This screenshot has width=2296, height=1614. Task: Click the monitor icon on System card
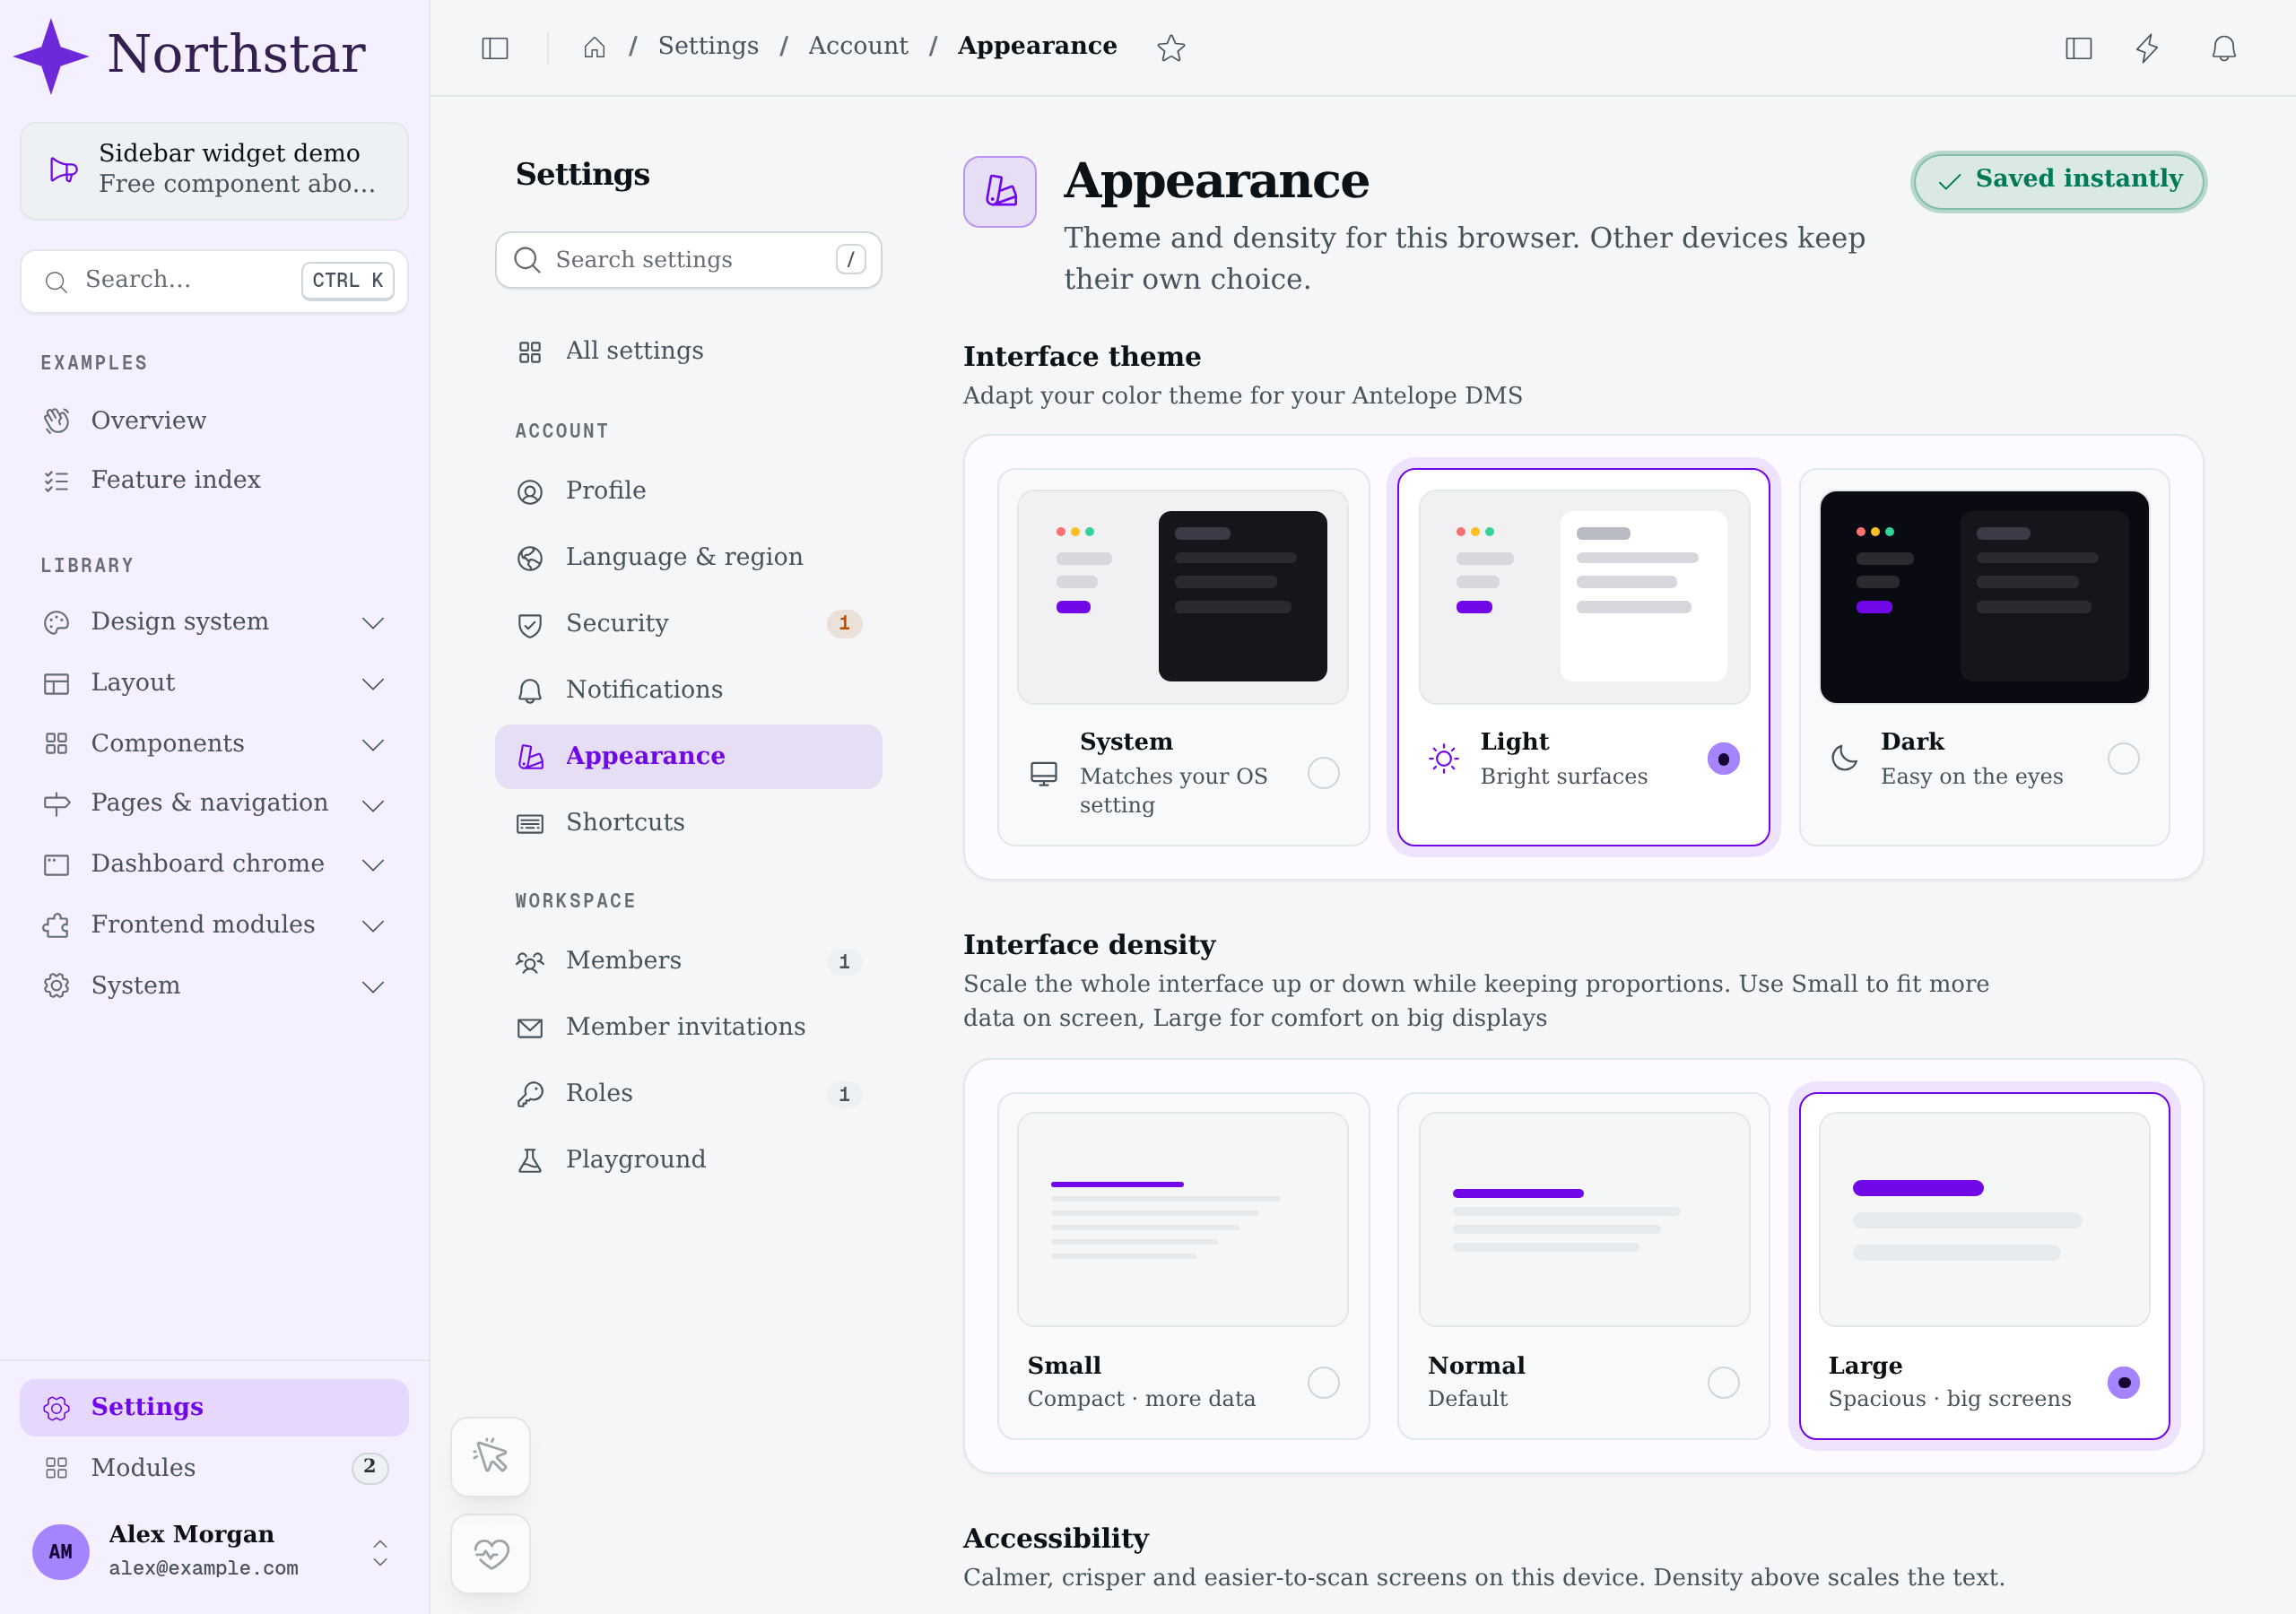click(1043, 774)
